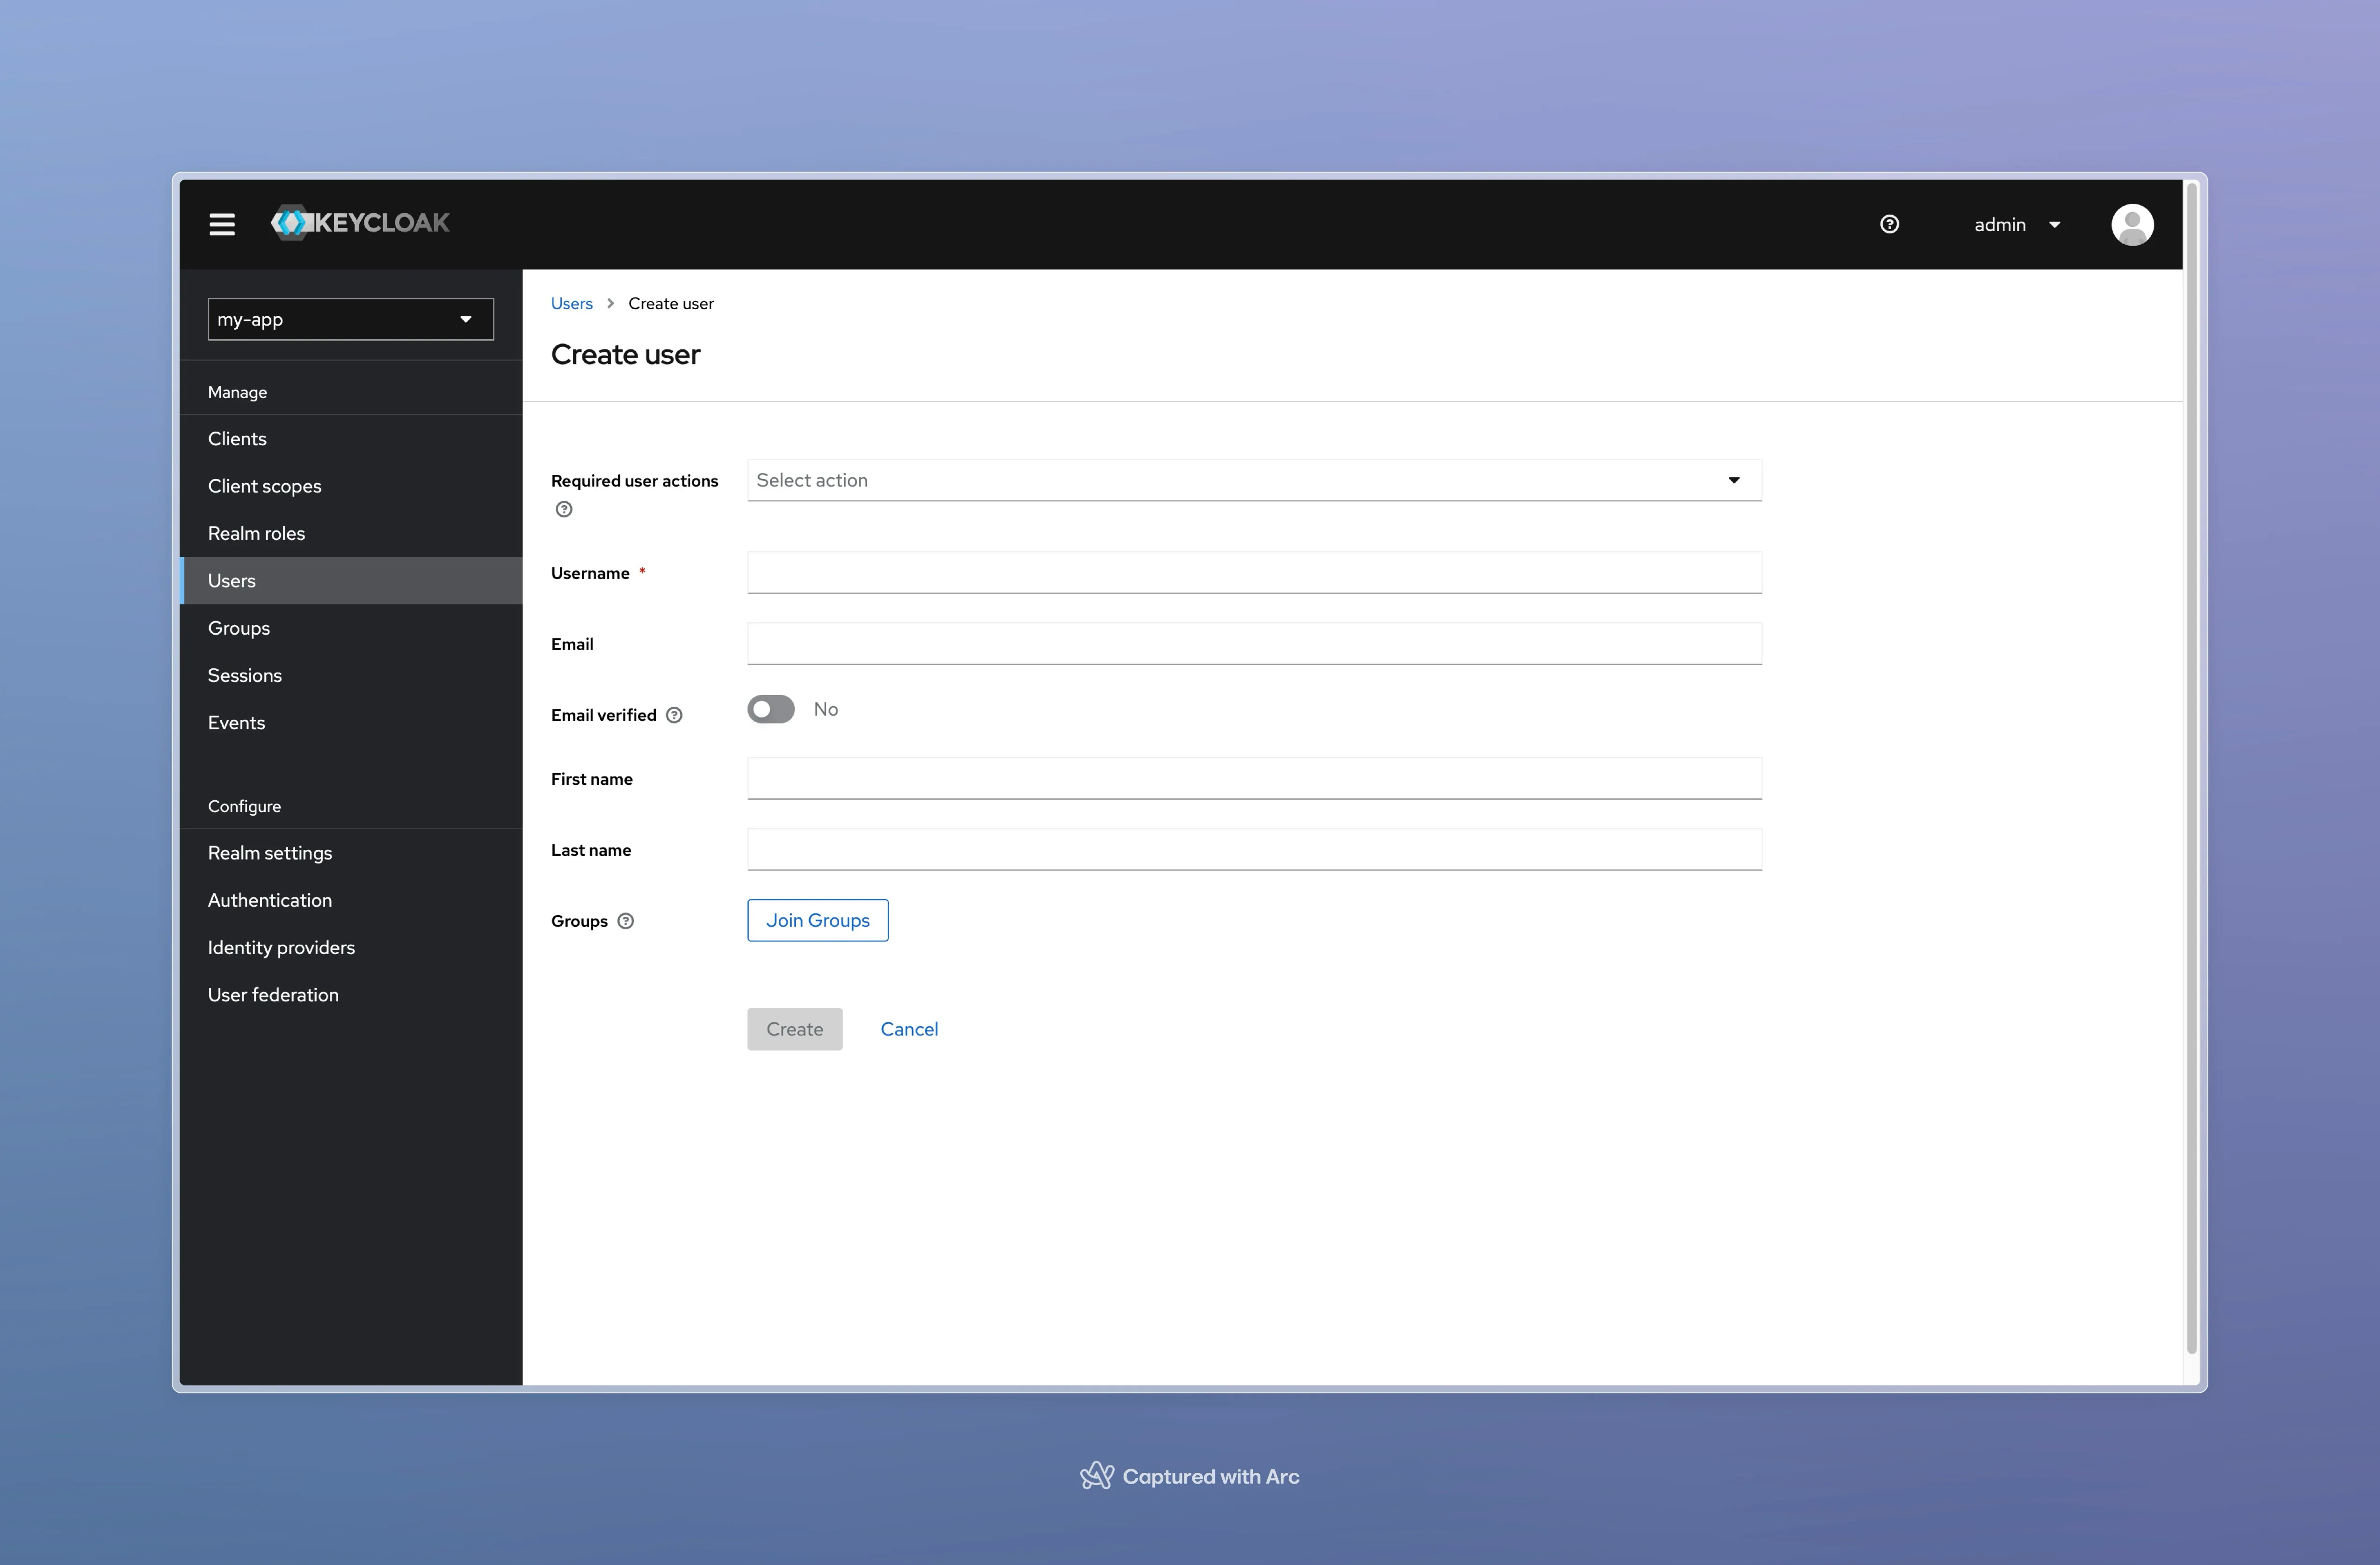
Task: Click the help icon next to Email verified
Action: [x=675, y=714]
